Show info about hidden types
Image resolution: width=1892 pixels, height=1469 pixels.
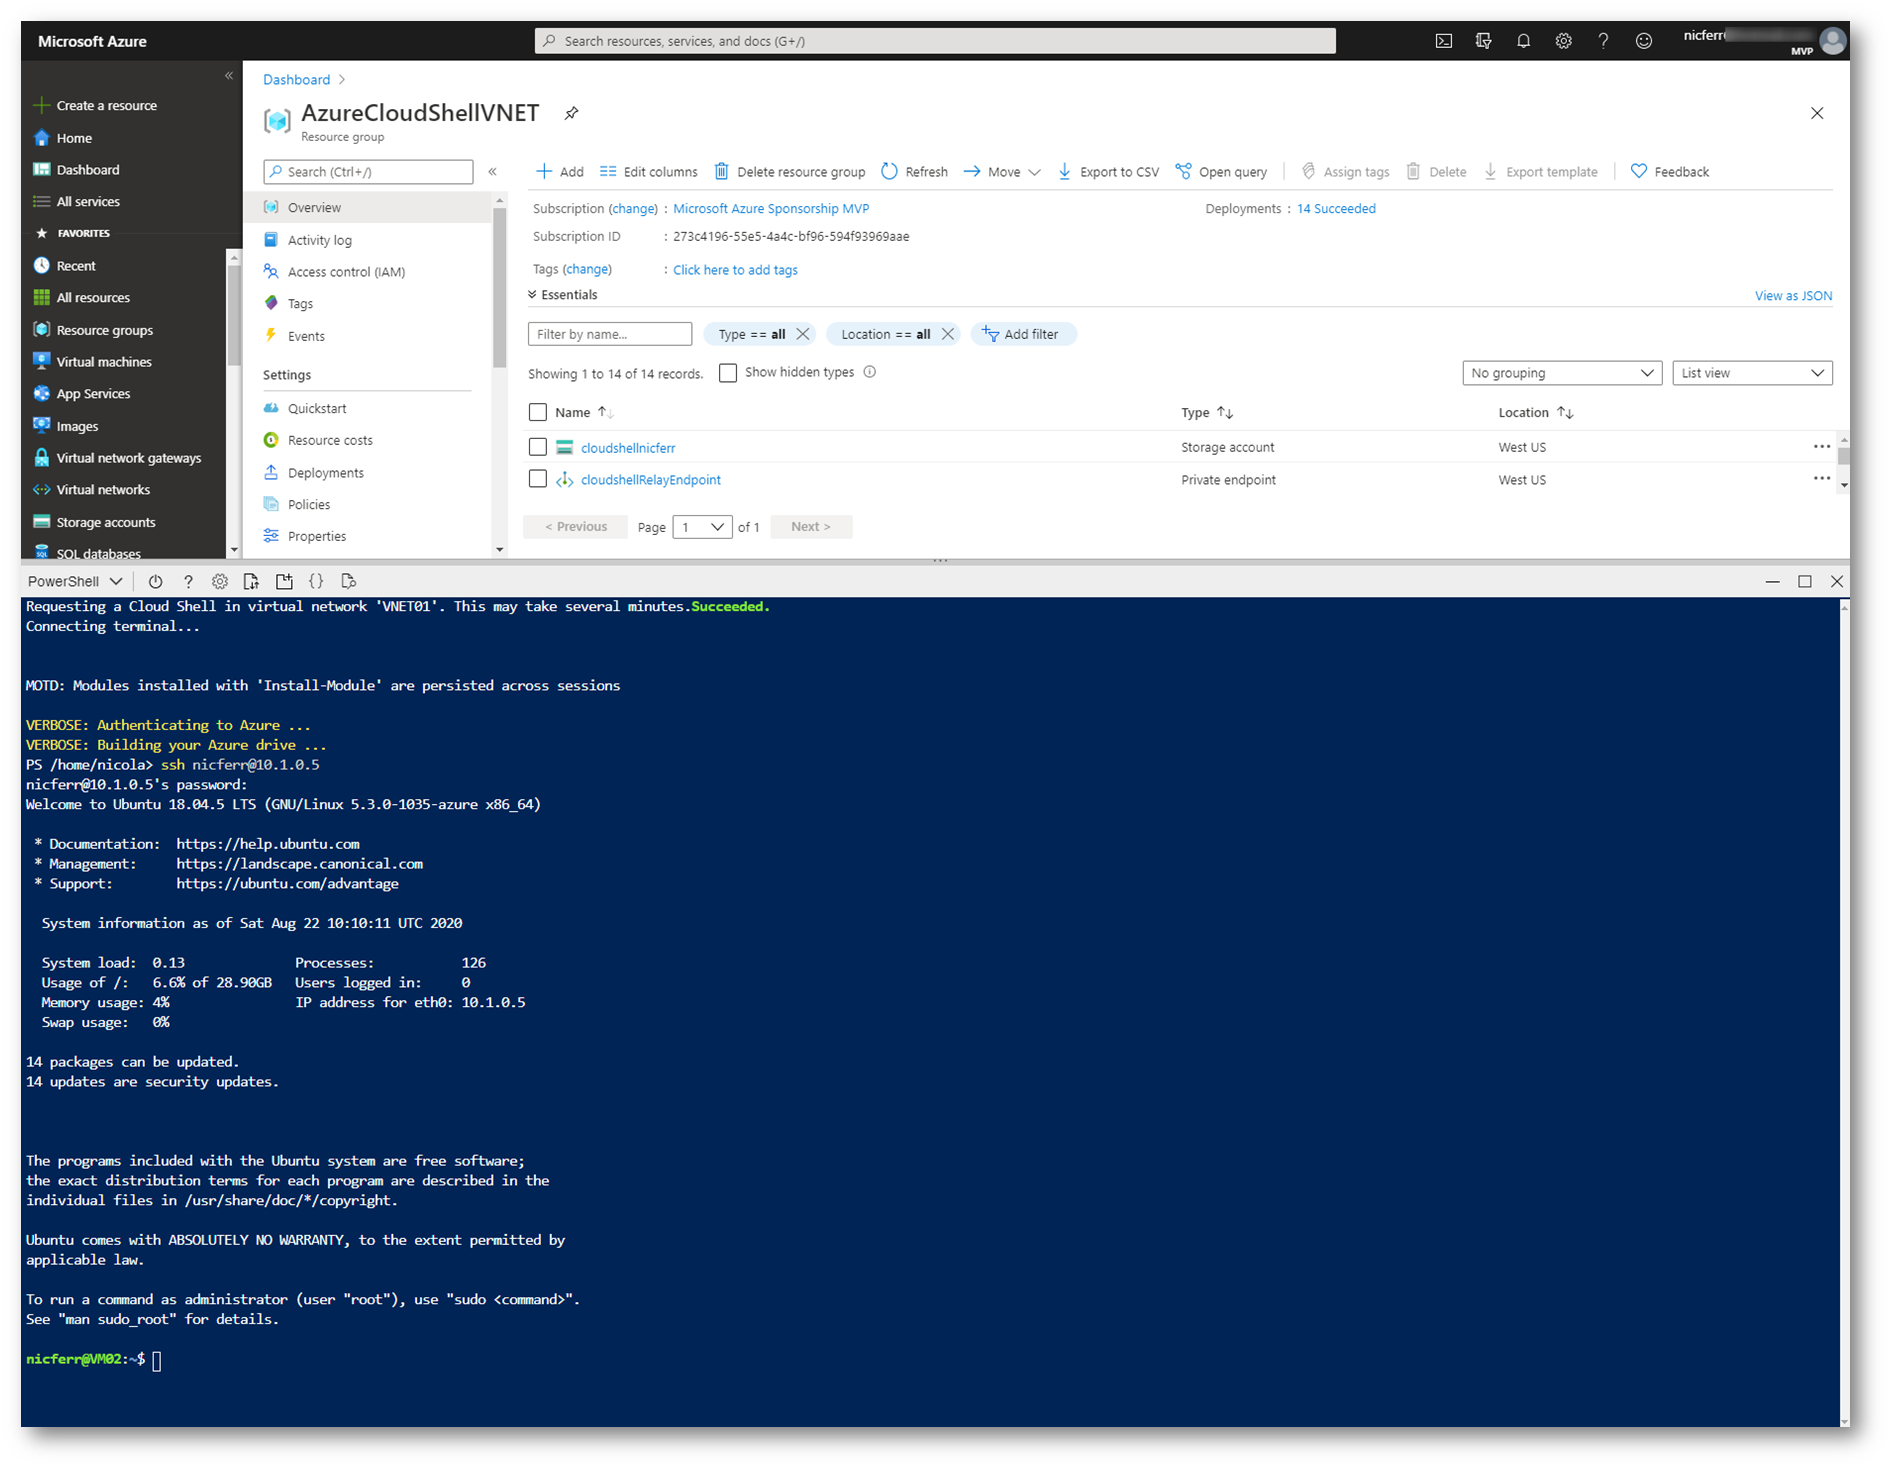tap(869, 372)
